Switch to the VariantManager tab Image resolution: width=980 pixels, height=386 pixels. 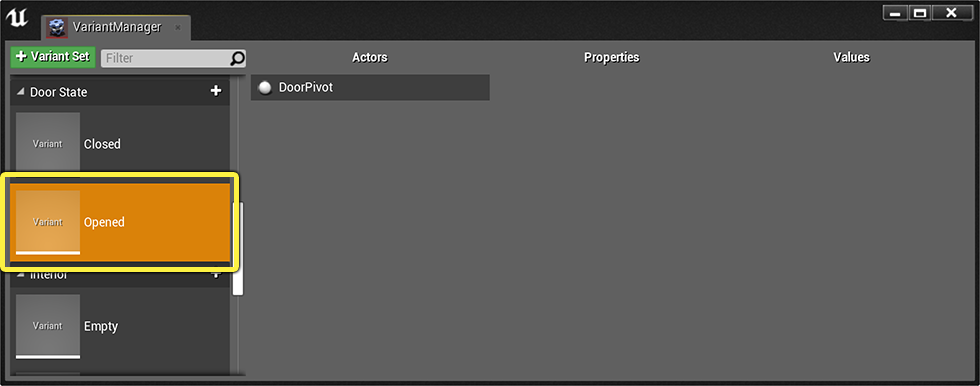point(116,27)
